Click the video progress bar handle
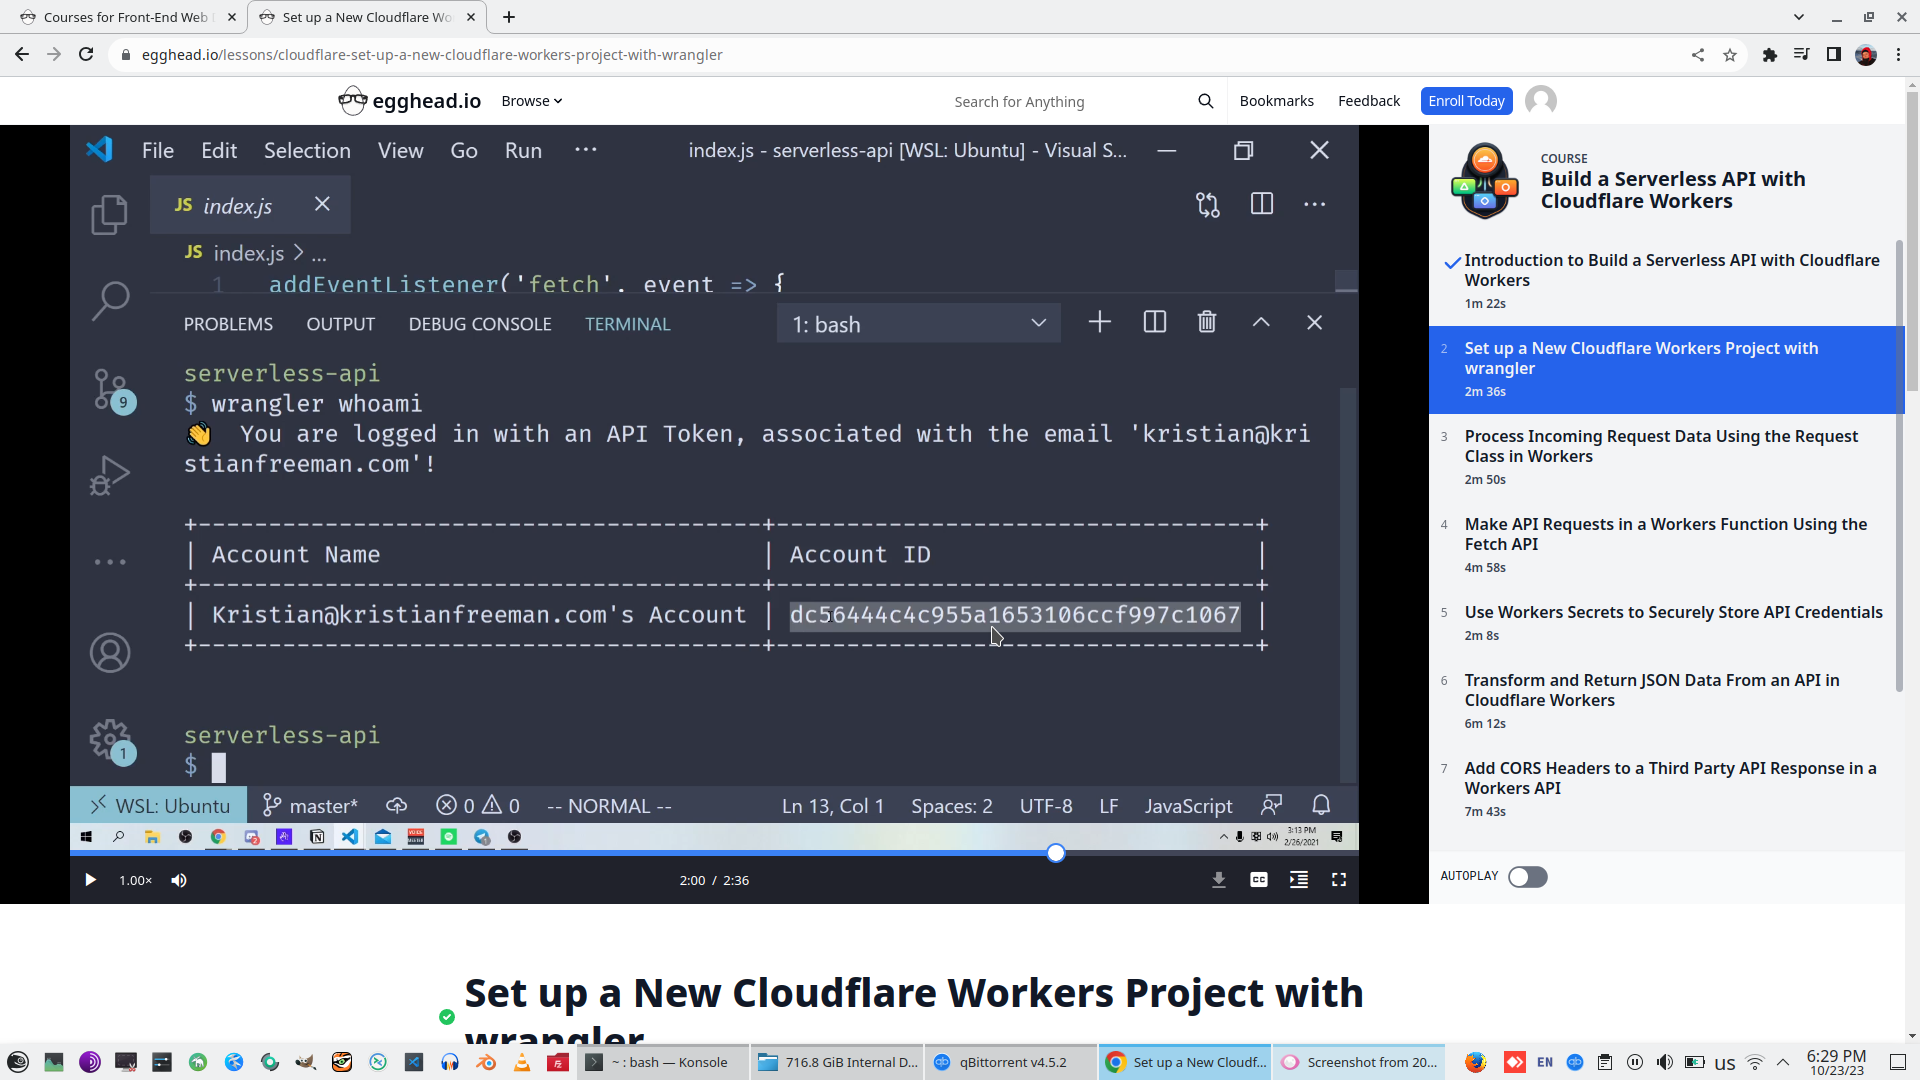This screenshot has height=1080, width=1920. [1055, 853]
